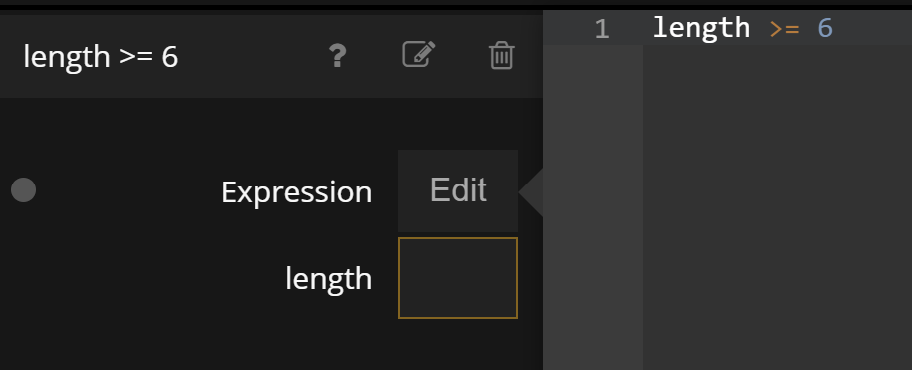Click the orange >= operator in the code
912x370 pixels.
(x=784, y=29)
